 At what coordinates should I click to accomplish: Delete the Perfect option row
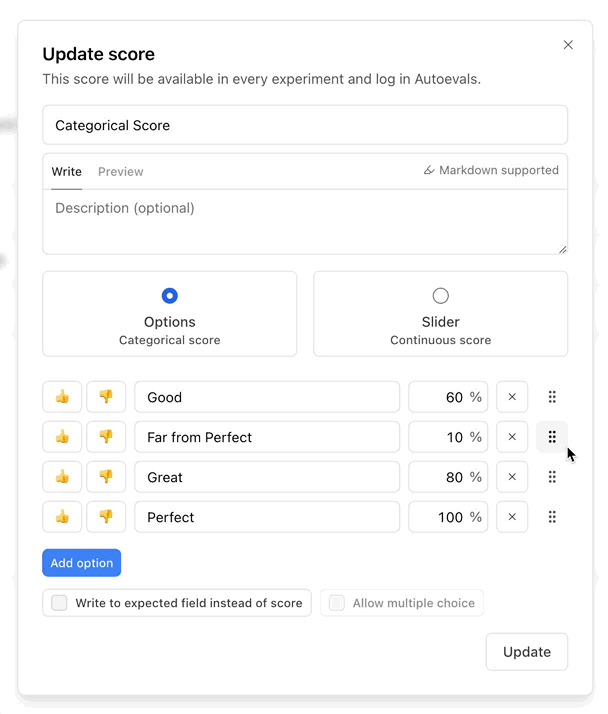512,517
